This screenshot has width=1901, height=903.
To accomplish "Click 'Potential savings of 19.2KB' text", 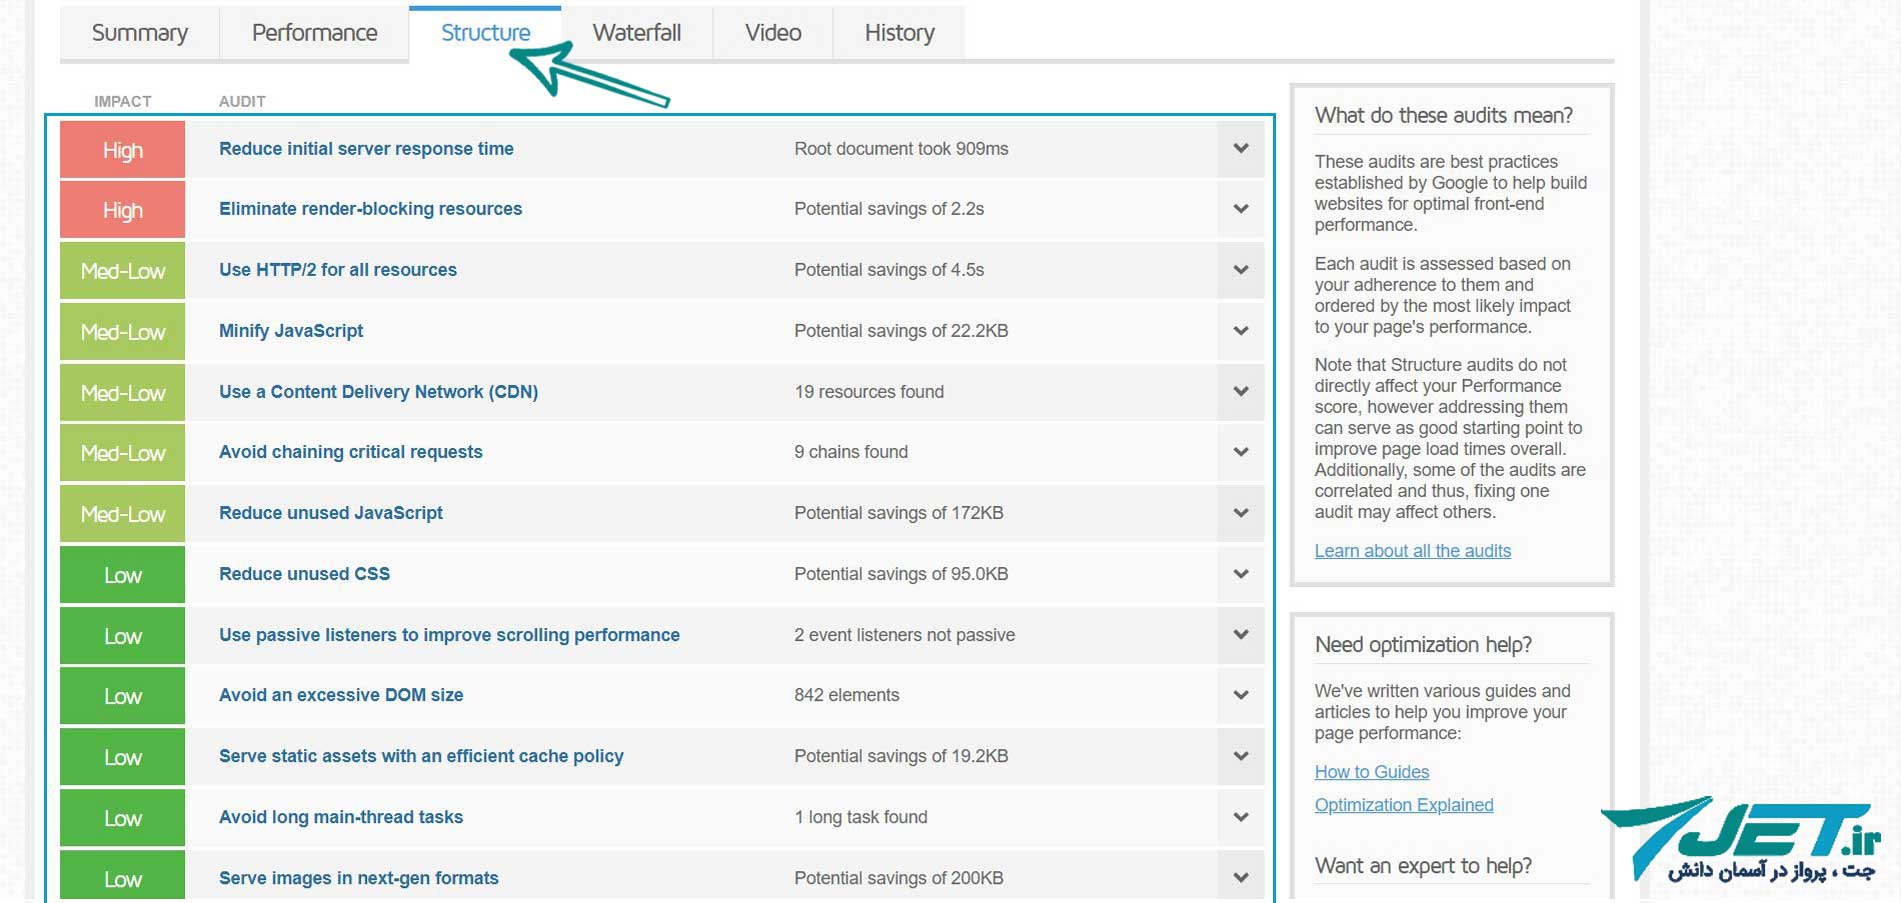I will click(901, 756).
